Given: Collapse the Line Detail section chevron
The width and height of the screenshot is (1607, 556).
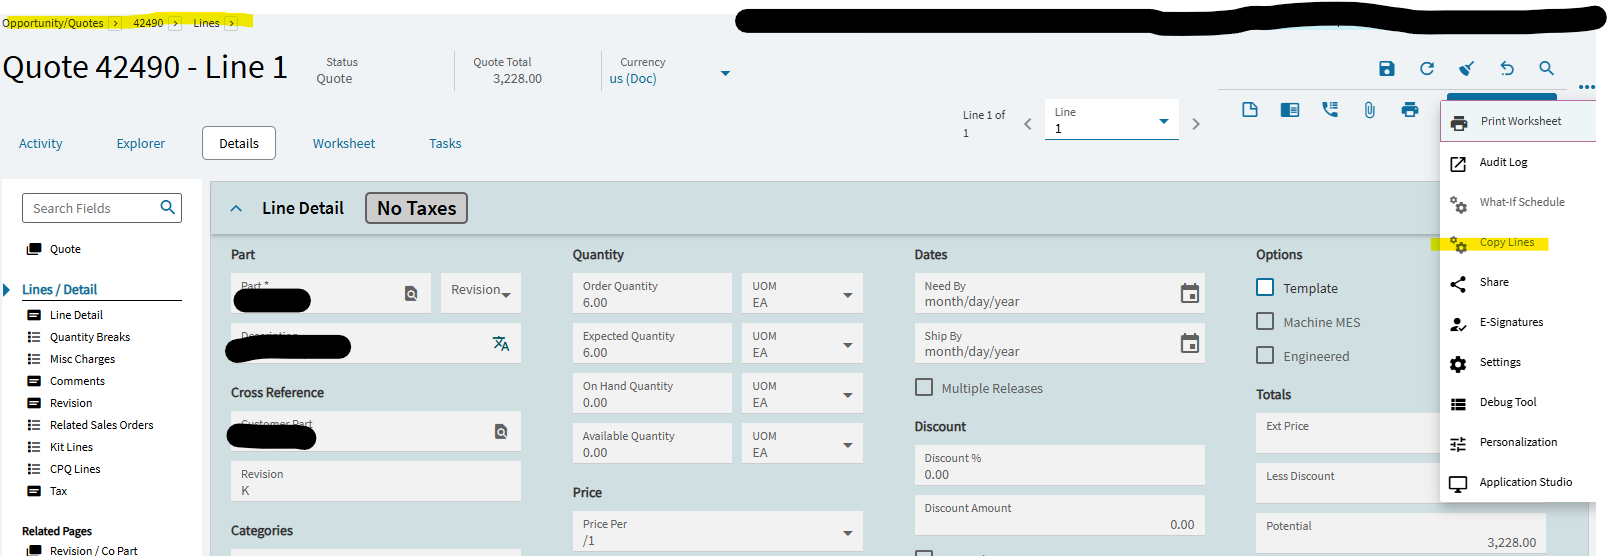Looking at the screenshot, I should click(236, 208).
